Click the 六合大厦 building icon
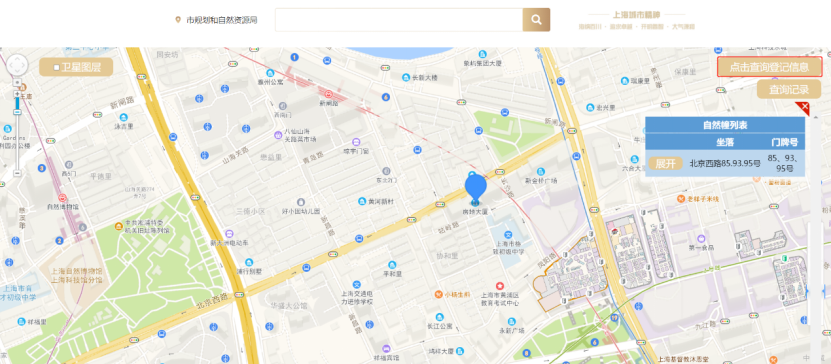 tap(634, 159)
